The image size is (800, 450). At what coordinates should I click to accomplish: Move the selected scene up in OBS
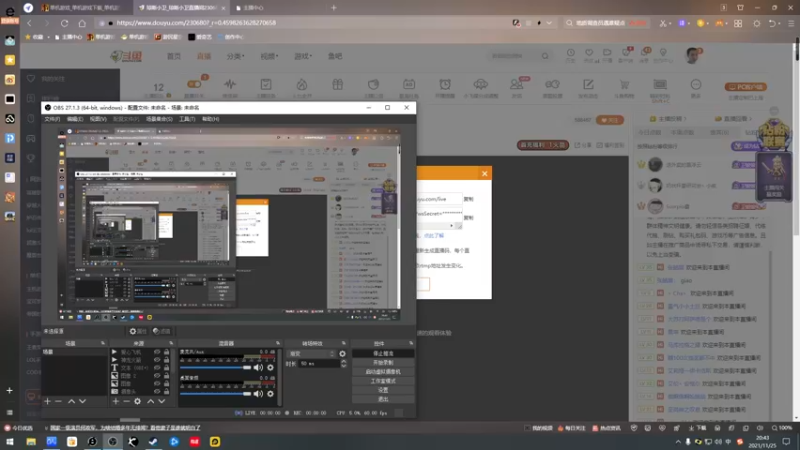[x=71, y=402]
